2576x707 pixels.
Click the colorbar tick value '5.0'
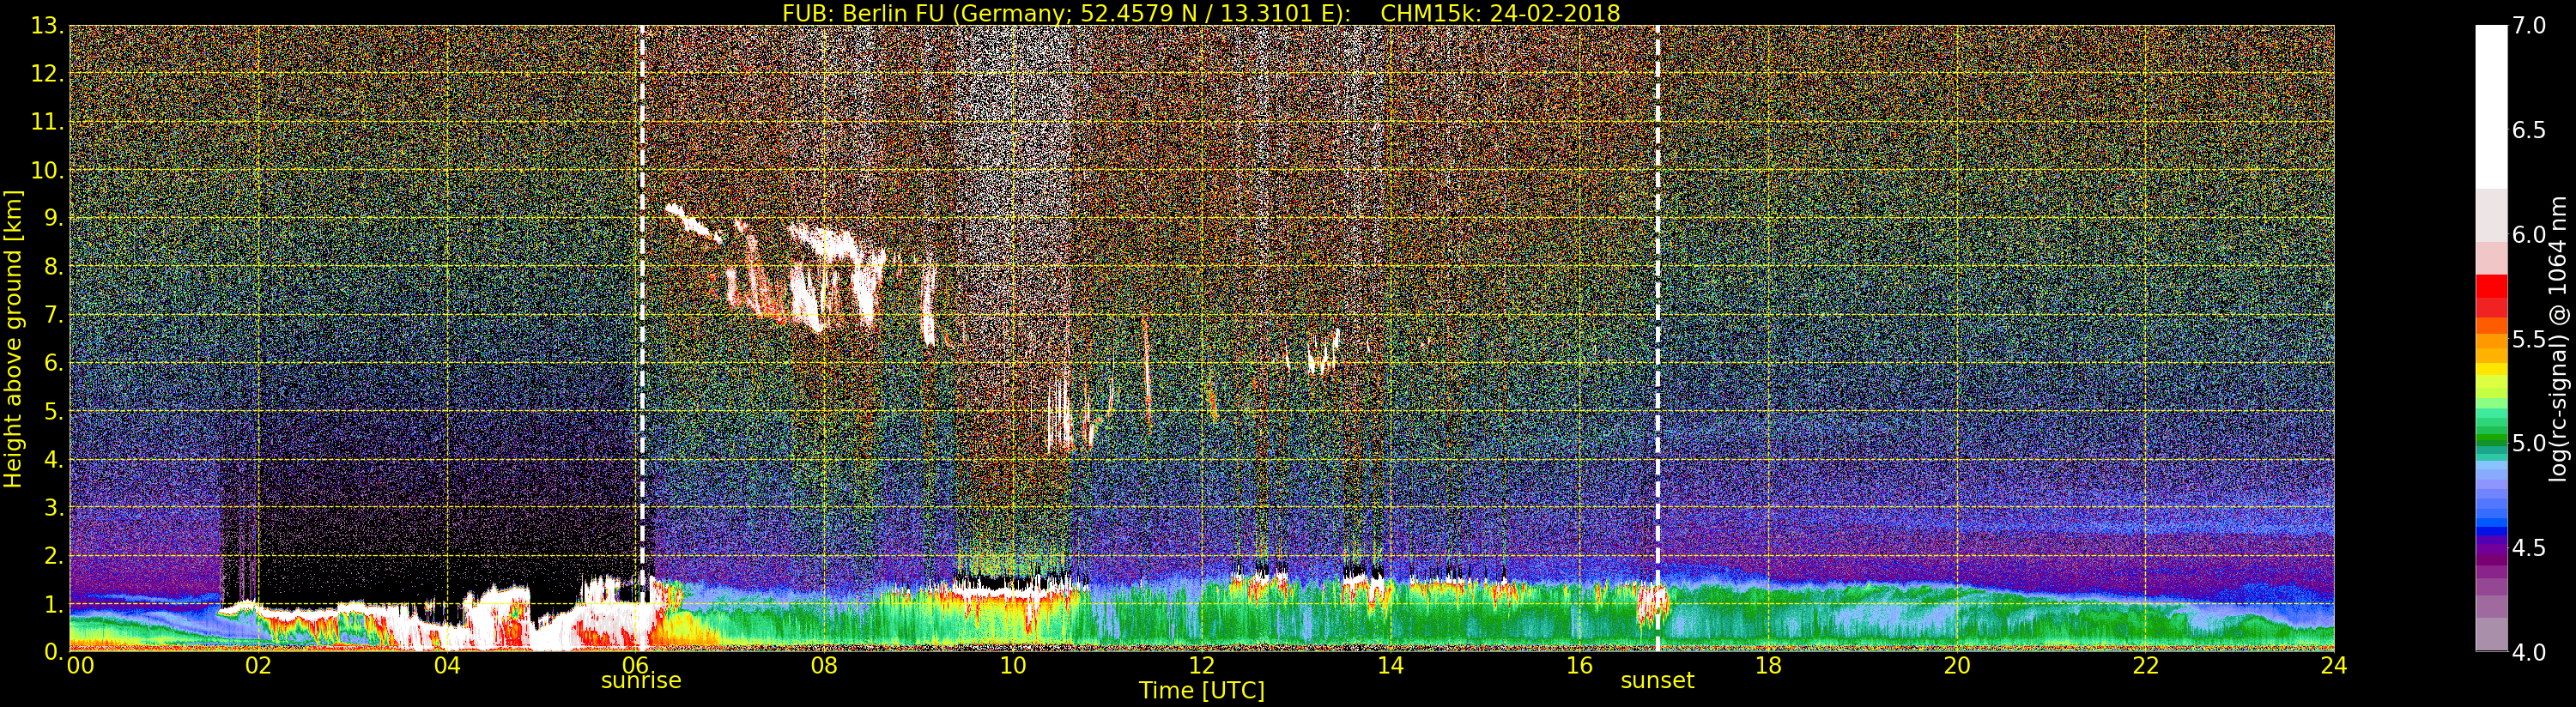[2529, 443]
